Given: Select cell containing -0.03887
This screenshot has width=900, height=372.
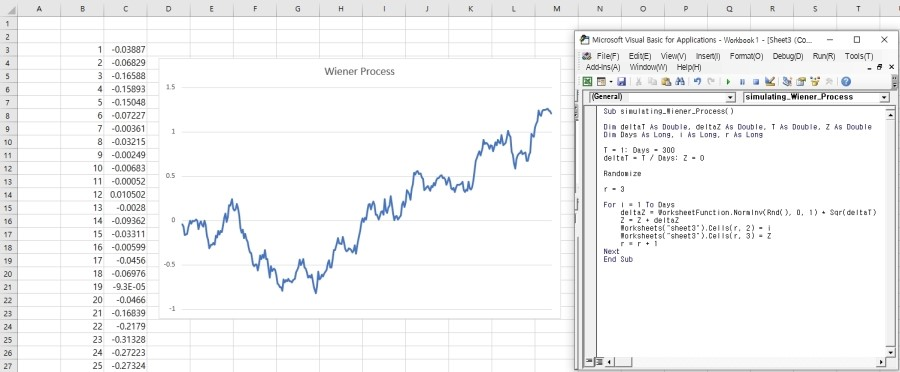Looking at the screenshot, I should point(125,49).
